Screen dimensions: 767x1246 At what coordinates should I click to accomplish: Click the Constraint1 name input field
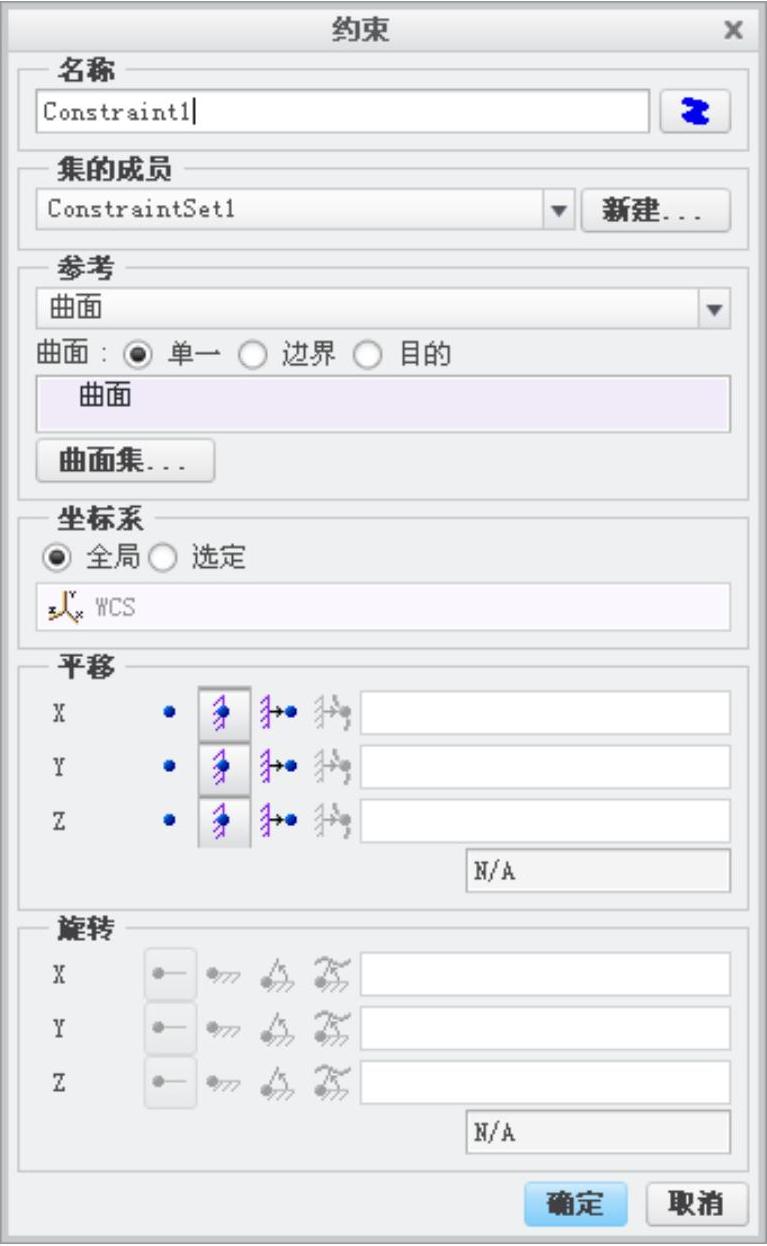344,112
